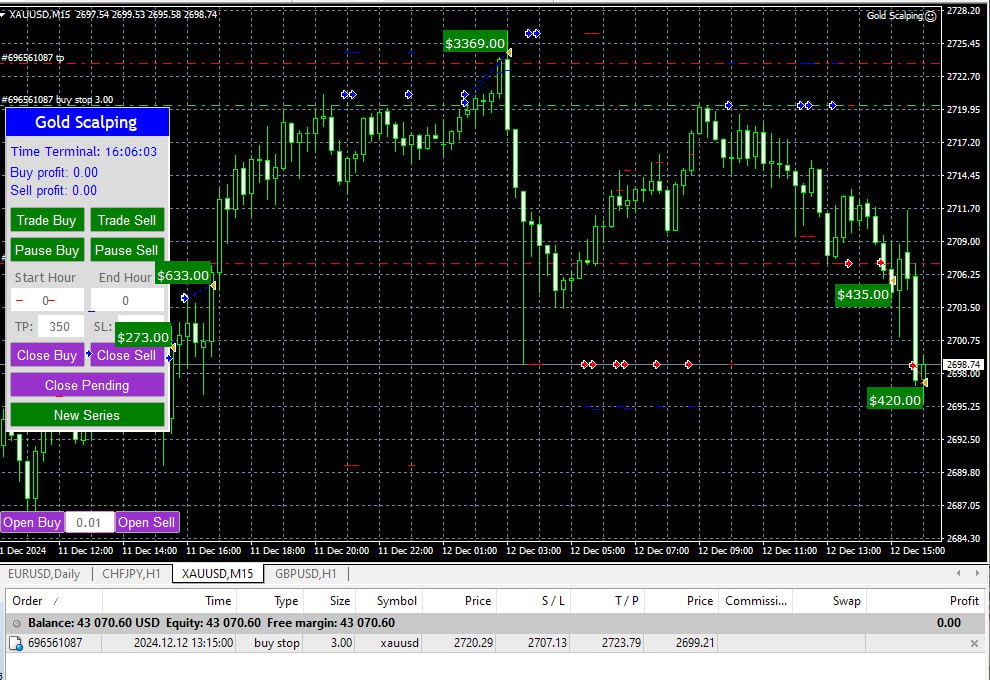Sort orders by the Time column
The image size is (990, 680).
(169, 601)
